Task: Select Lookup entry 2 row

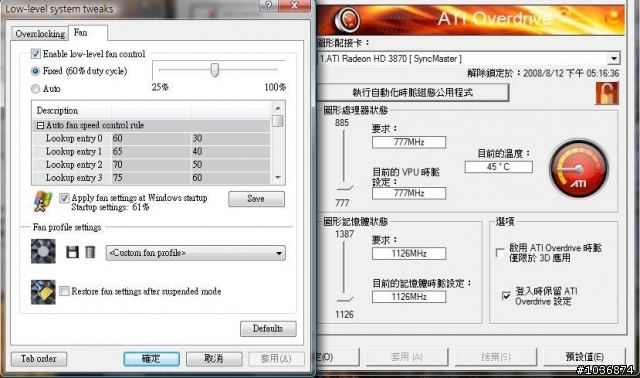Action: [x=151, y=165]
